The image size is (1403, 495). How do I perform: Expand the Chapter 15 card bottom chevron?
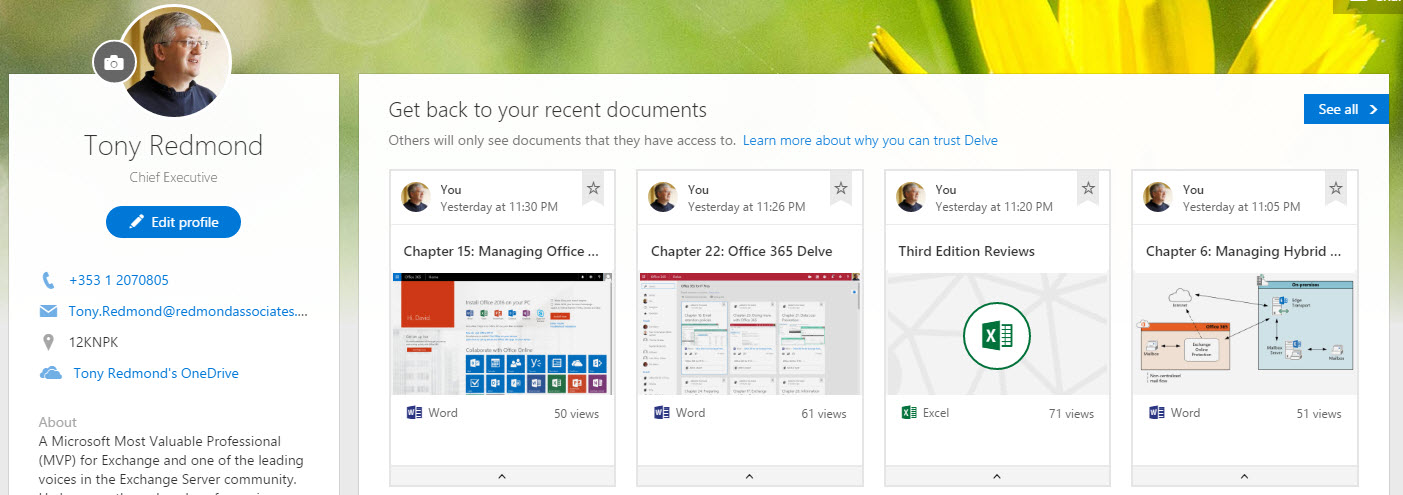coord(502,476)
